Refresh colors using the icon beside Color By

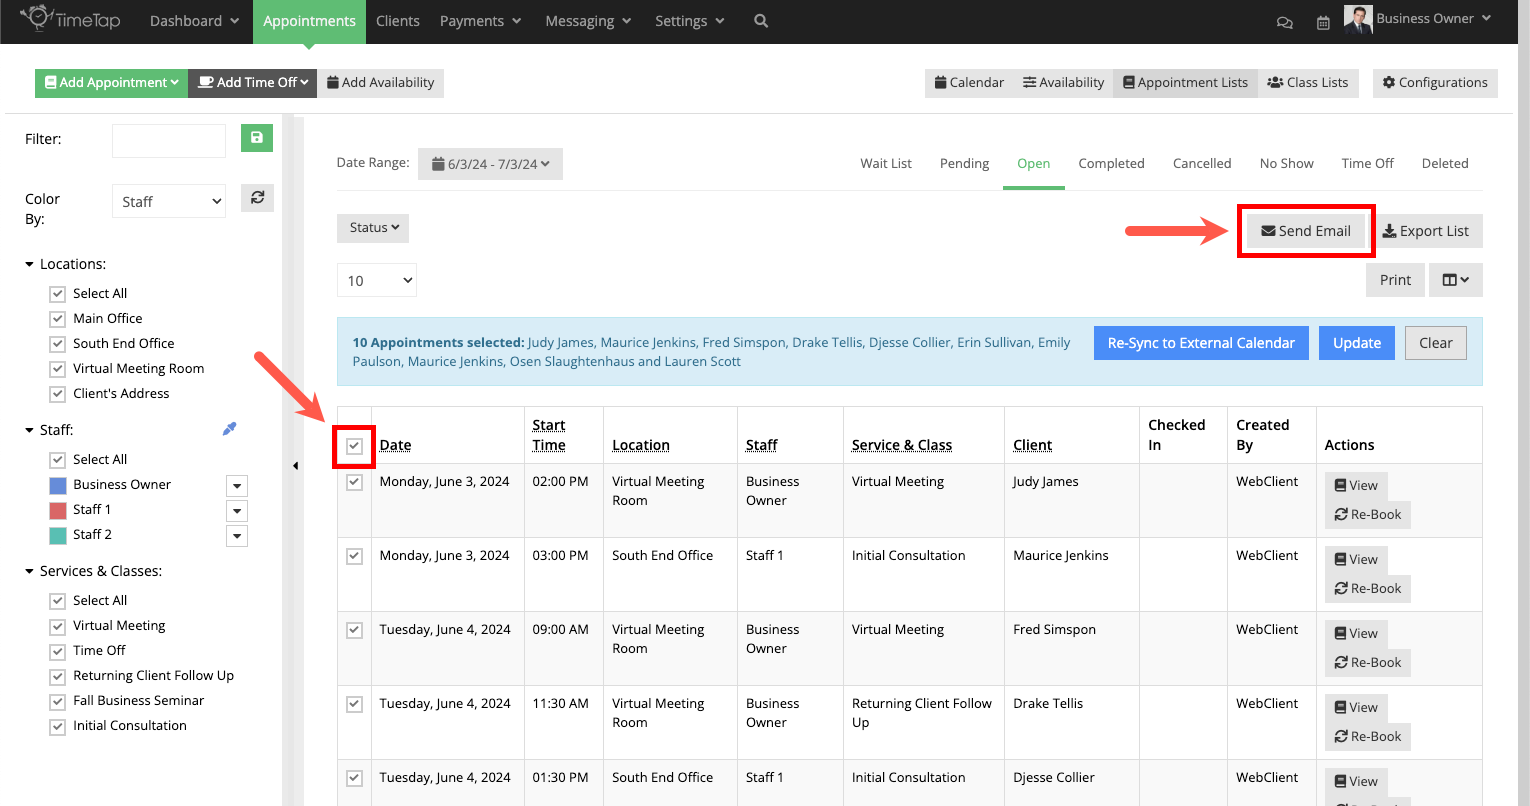257,197
